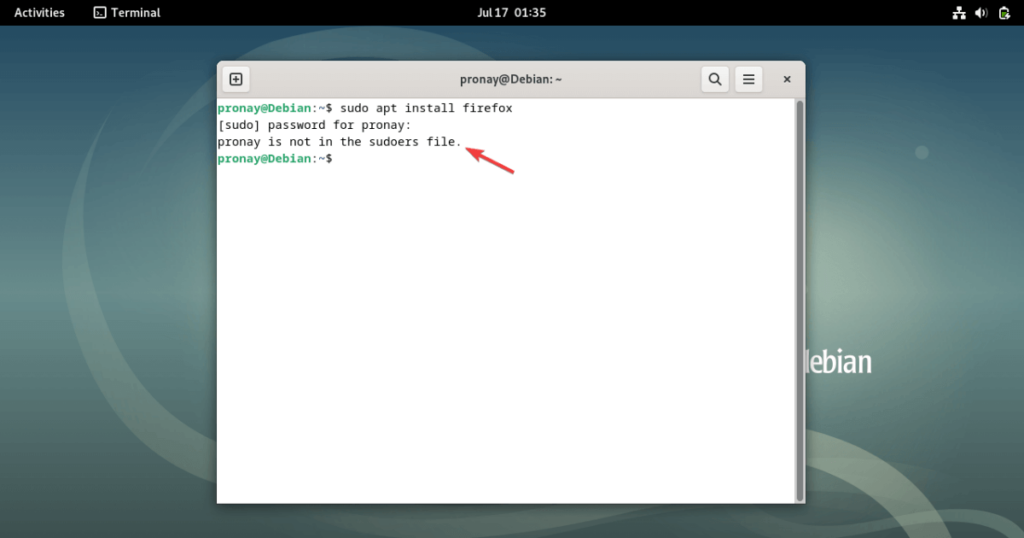
Task: Click the red arrow annotation
Action: click(x=490, y=160)
